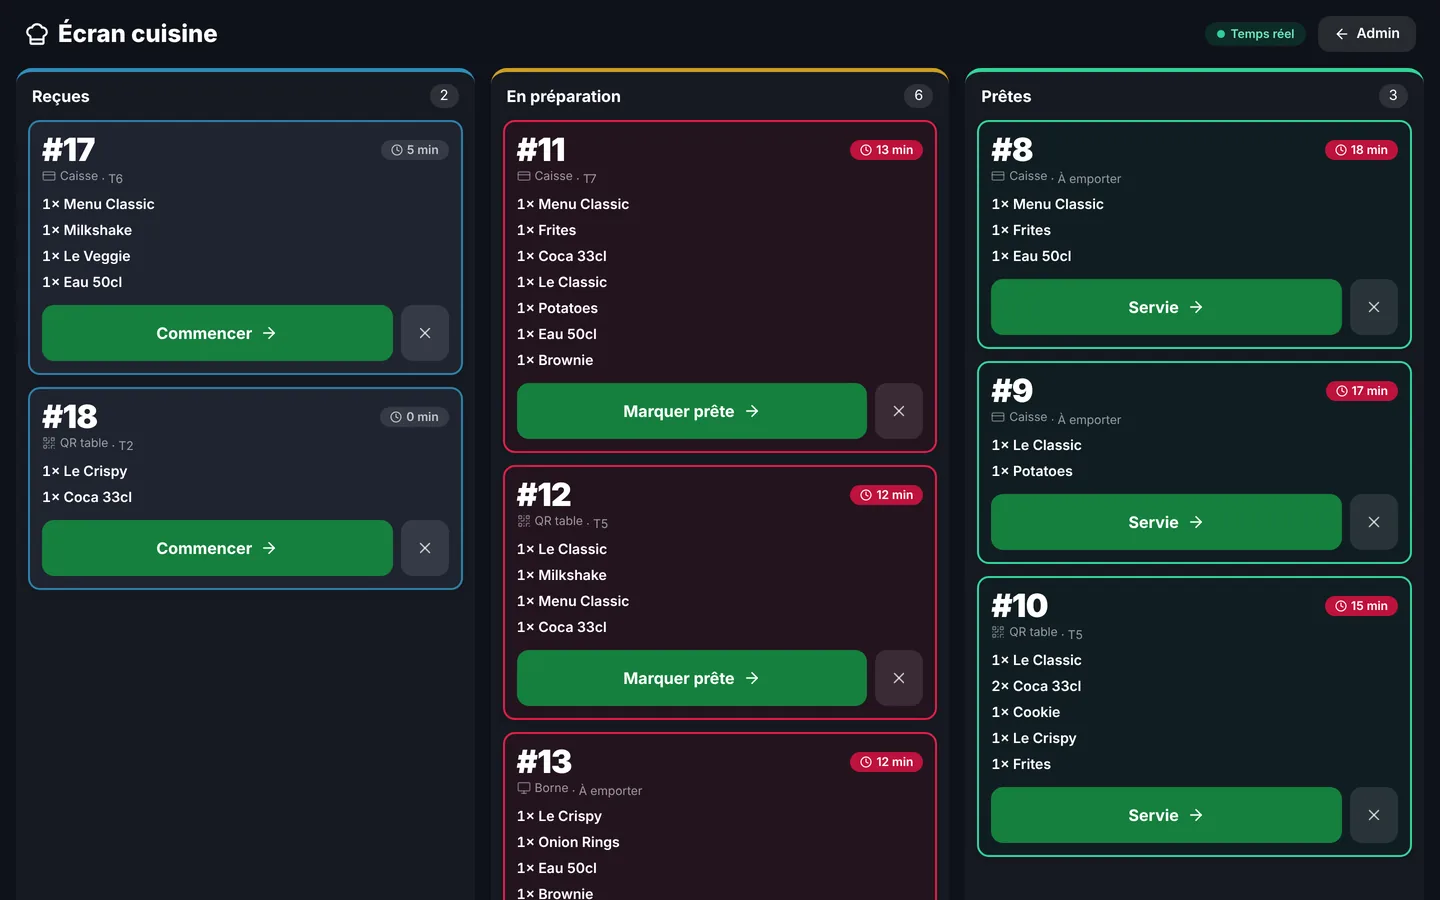Select the Reçues column header
1440x900 pixels.
pos(61,96)
